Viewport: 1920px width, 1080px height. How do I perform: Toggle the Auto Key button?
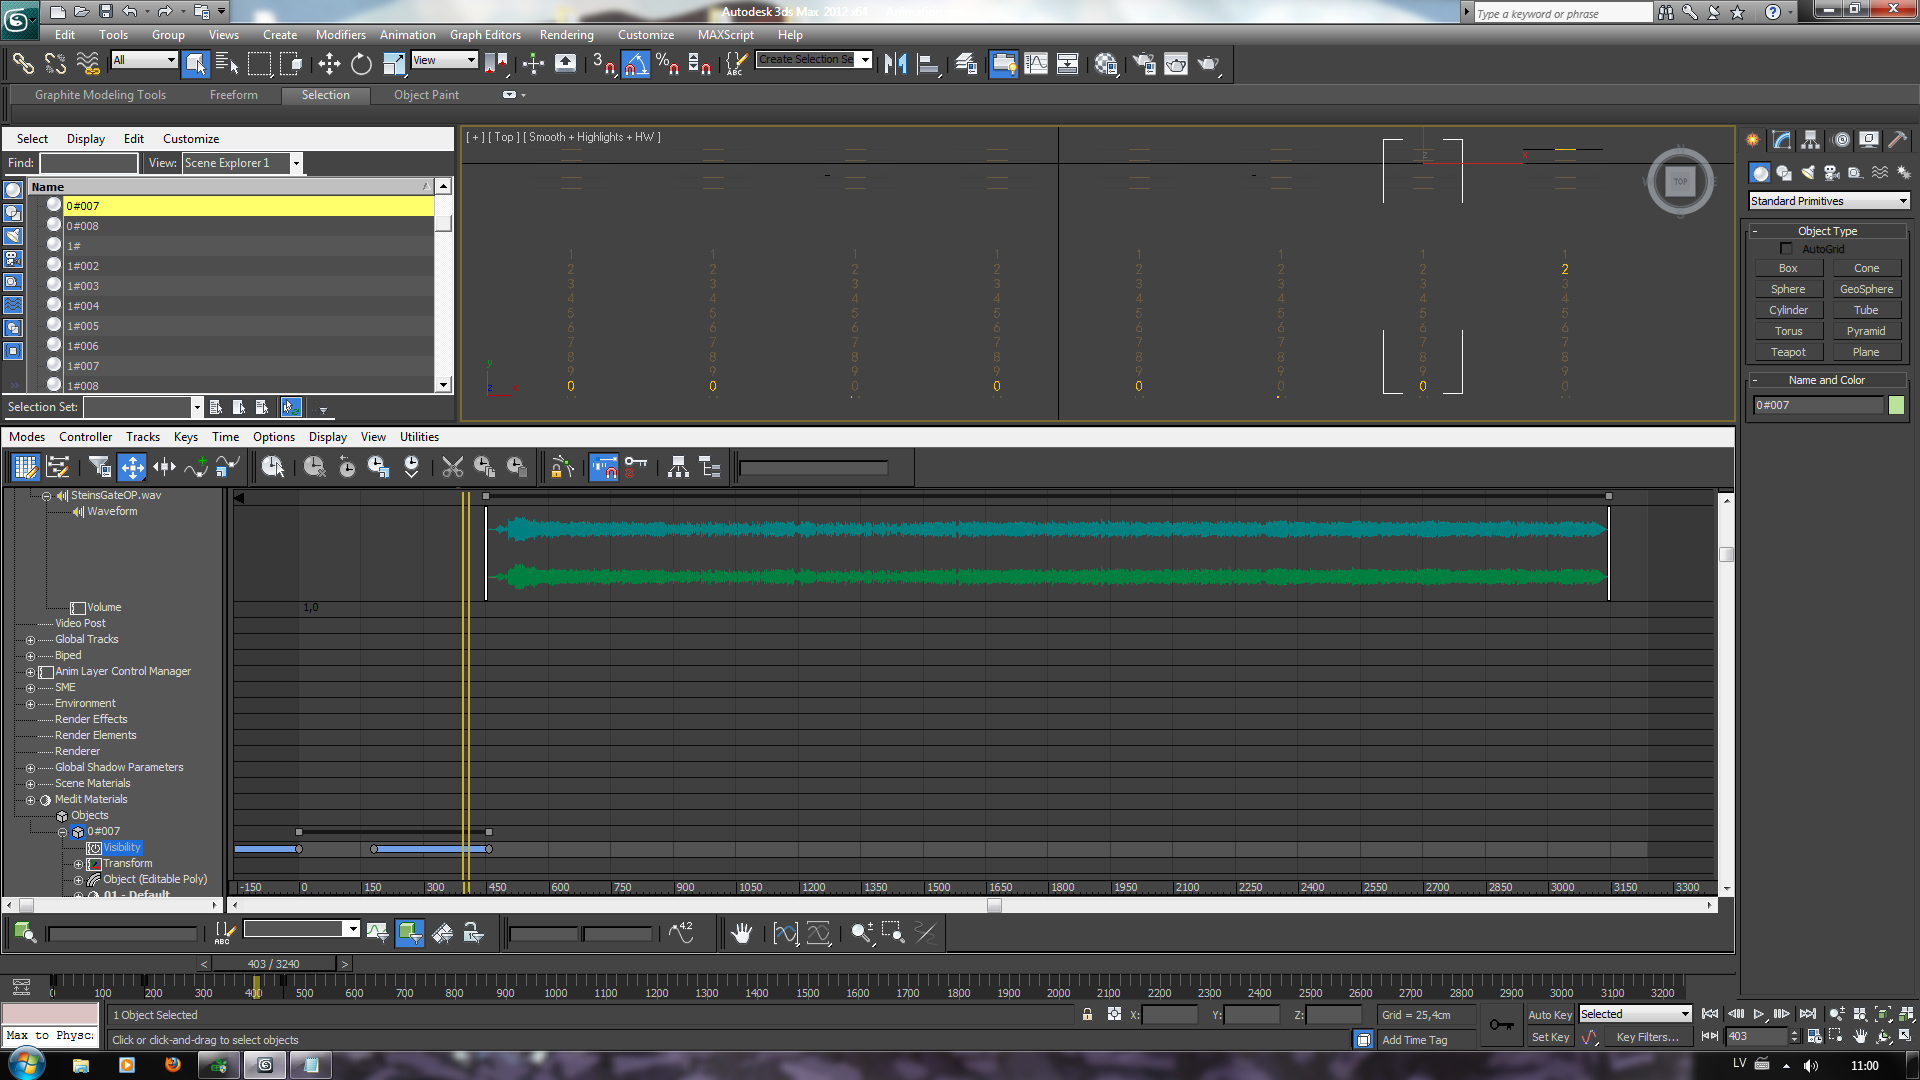(1549, 1014)
